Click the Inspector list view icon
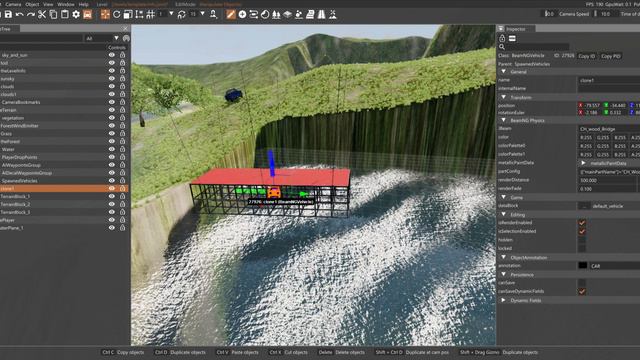Screen dimensions: 640x360 click(512, 38)
